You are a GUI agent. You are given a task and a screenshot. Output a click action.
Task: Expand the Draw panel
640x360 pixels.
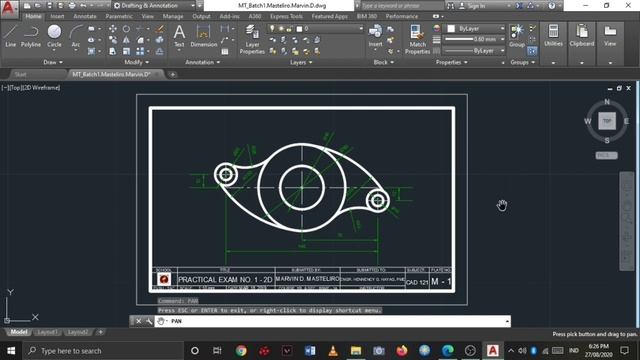53,62
